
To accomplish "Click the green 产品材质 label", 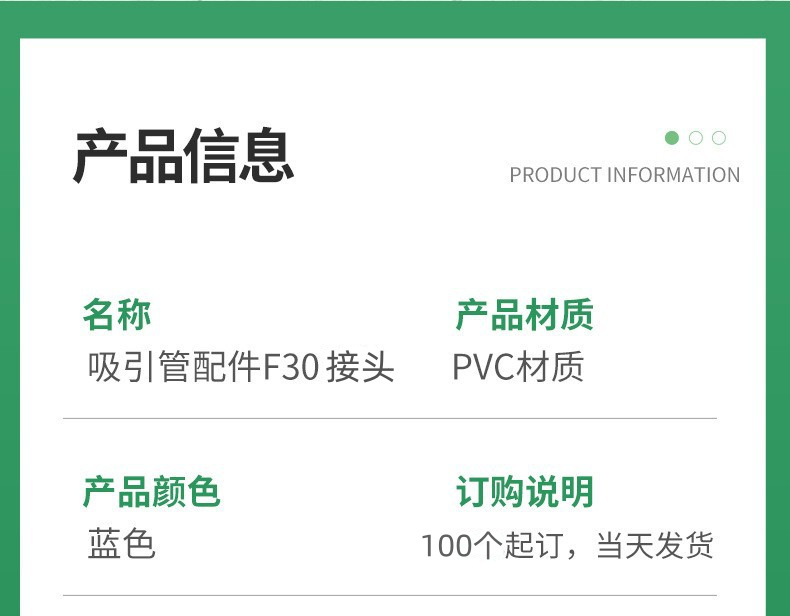I will (524, 315).
